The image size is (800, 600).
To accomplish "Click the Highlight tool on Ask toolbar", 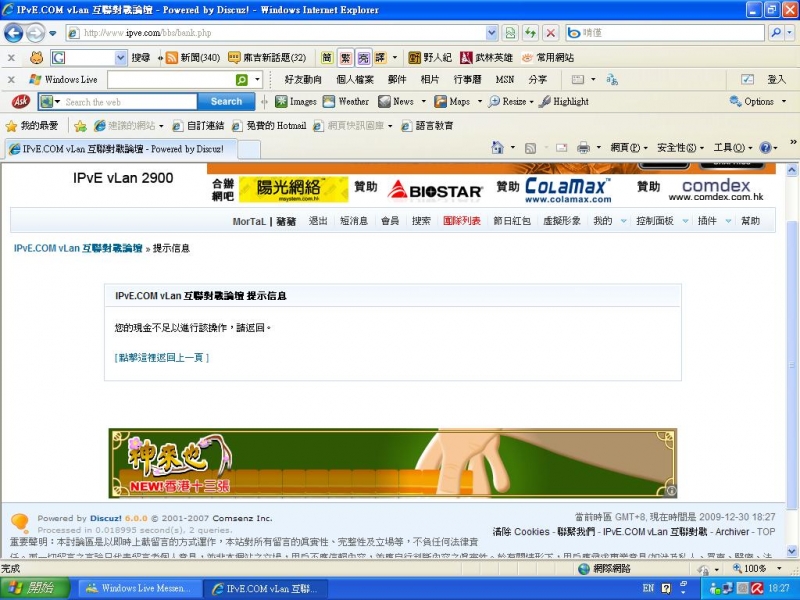I will 564,102.
